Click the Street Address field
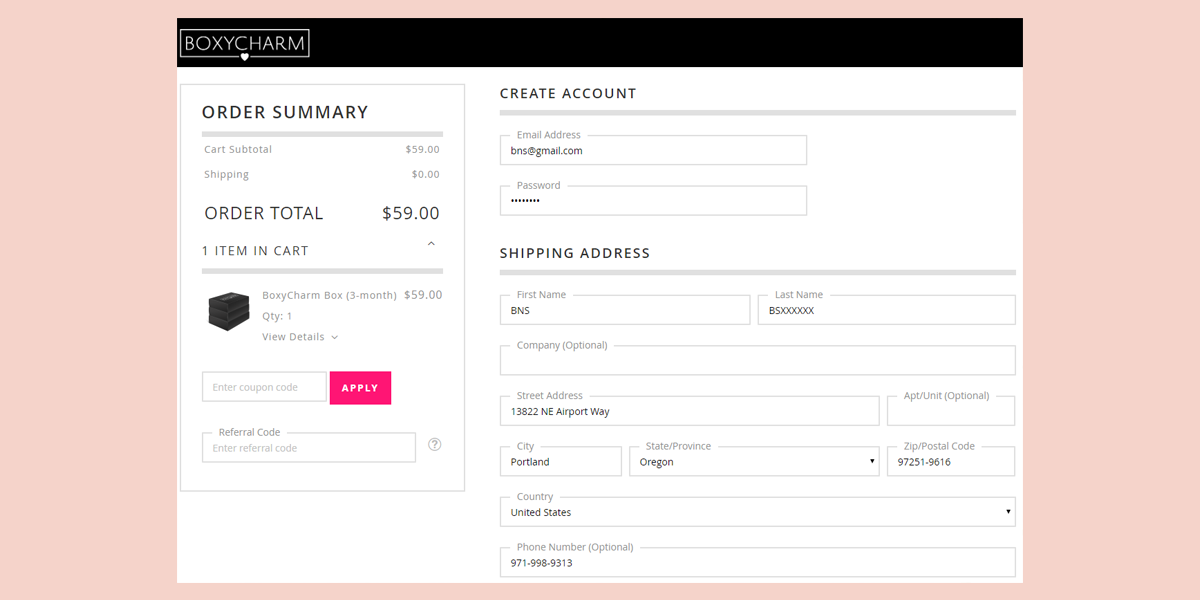The height and width of the screenshot is (600, 1200). [x=689, y=412]
